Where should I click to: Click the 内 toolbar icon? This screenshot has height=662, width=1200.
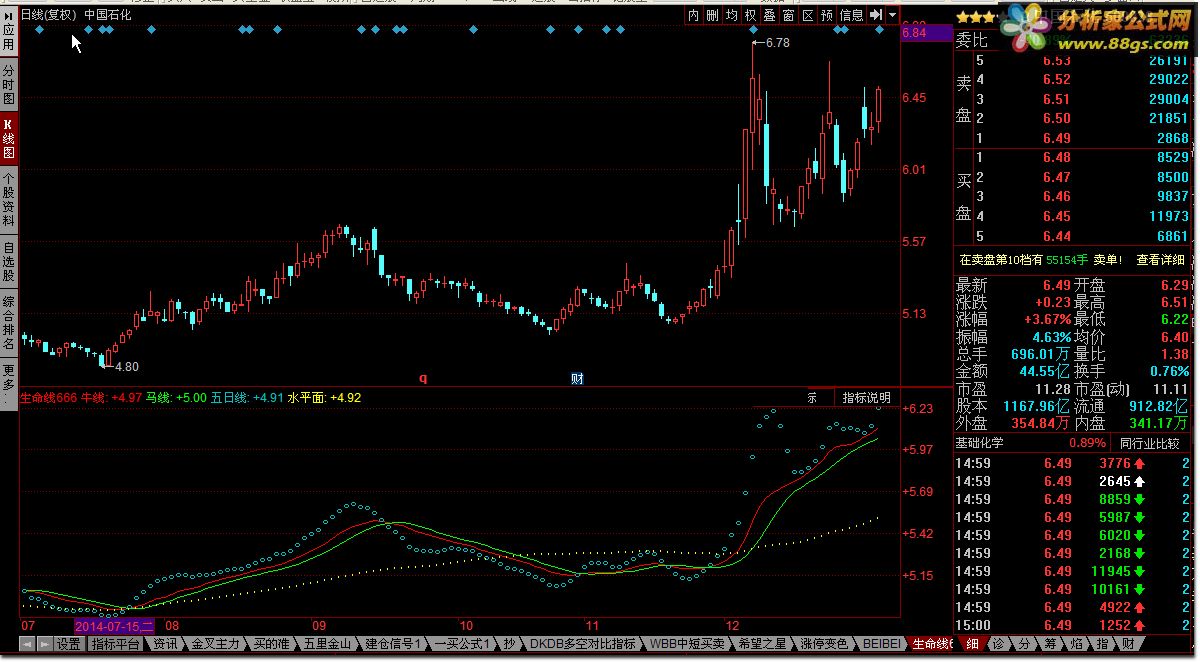click(694, 15)
